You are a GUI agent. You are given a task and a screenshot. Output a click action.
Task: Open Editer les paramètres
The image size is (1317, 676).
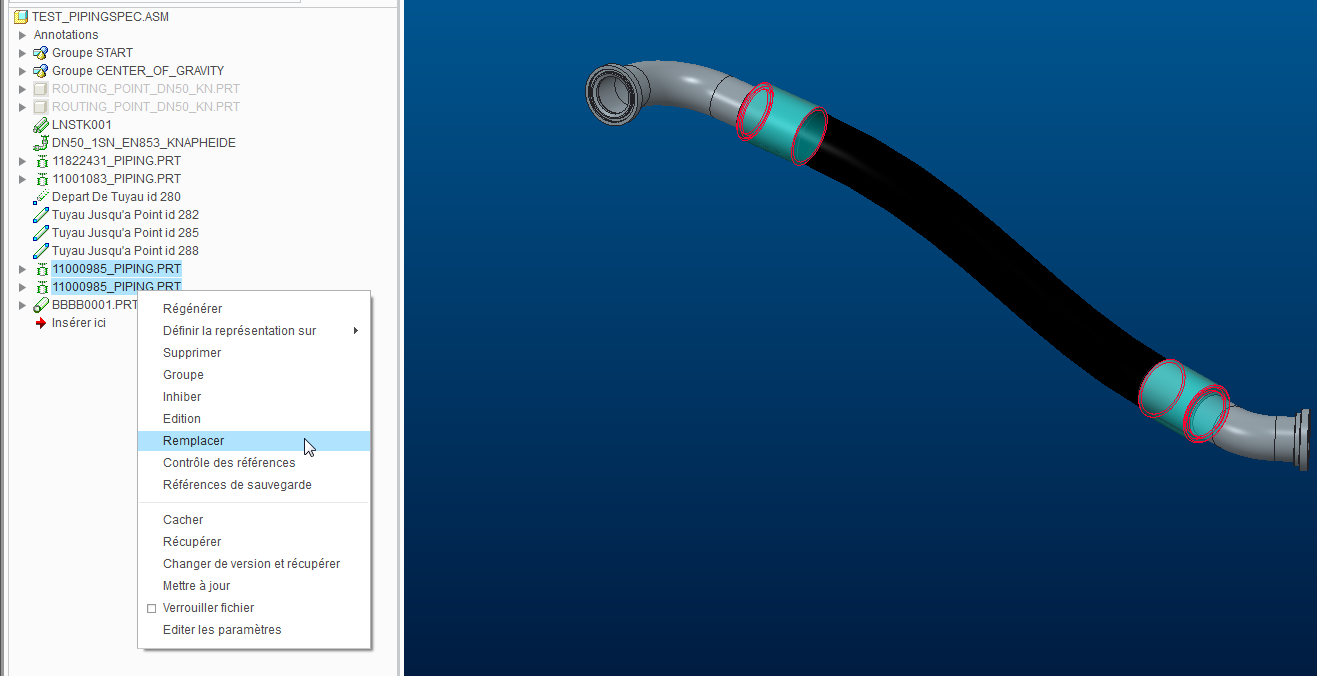tap(222, 630)
